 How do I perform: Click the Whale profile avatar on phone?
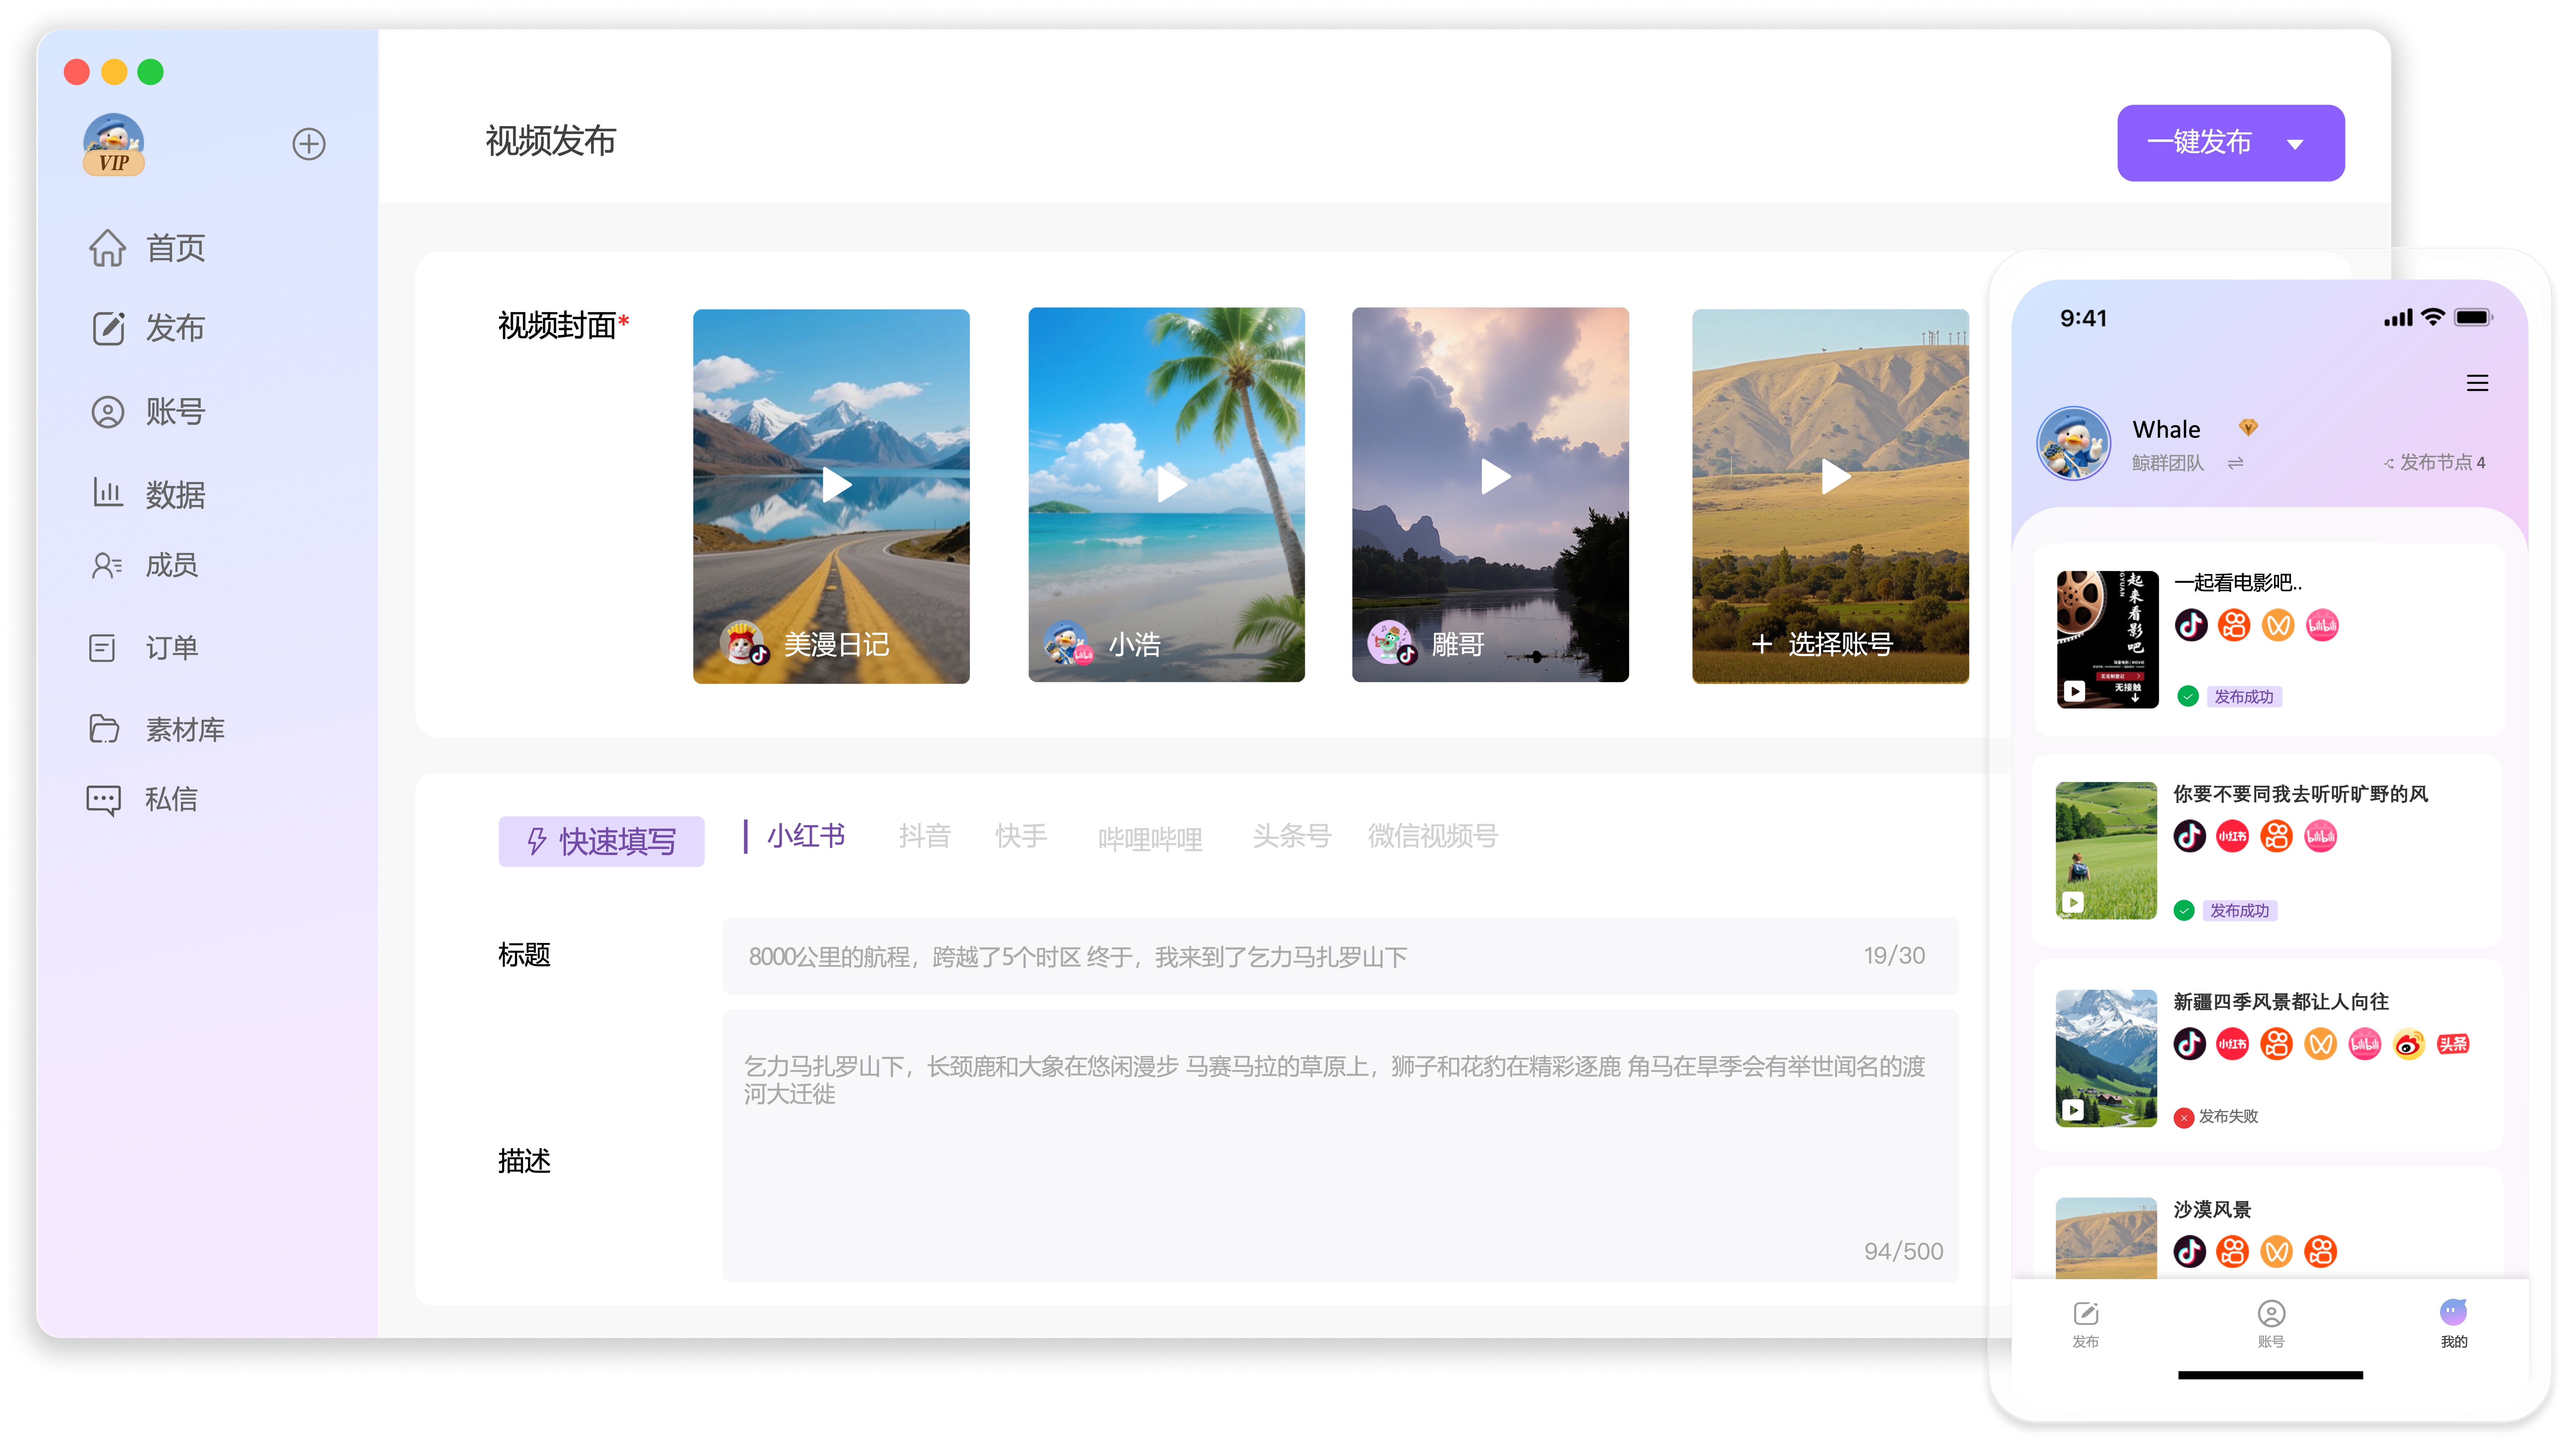pyautogui.click(x=2074, y=443)
